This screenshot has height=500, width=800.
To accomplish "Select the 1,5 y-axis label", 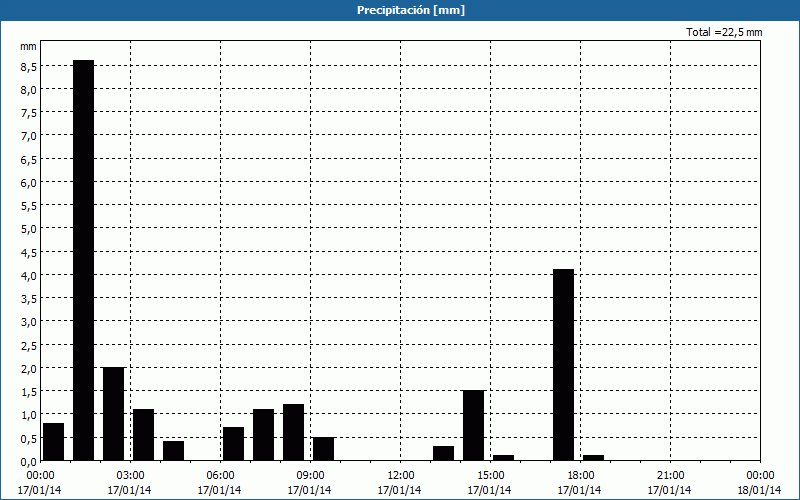I will (28, 391).
